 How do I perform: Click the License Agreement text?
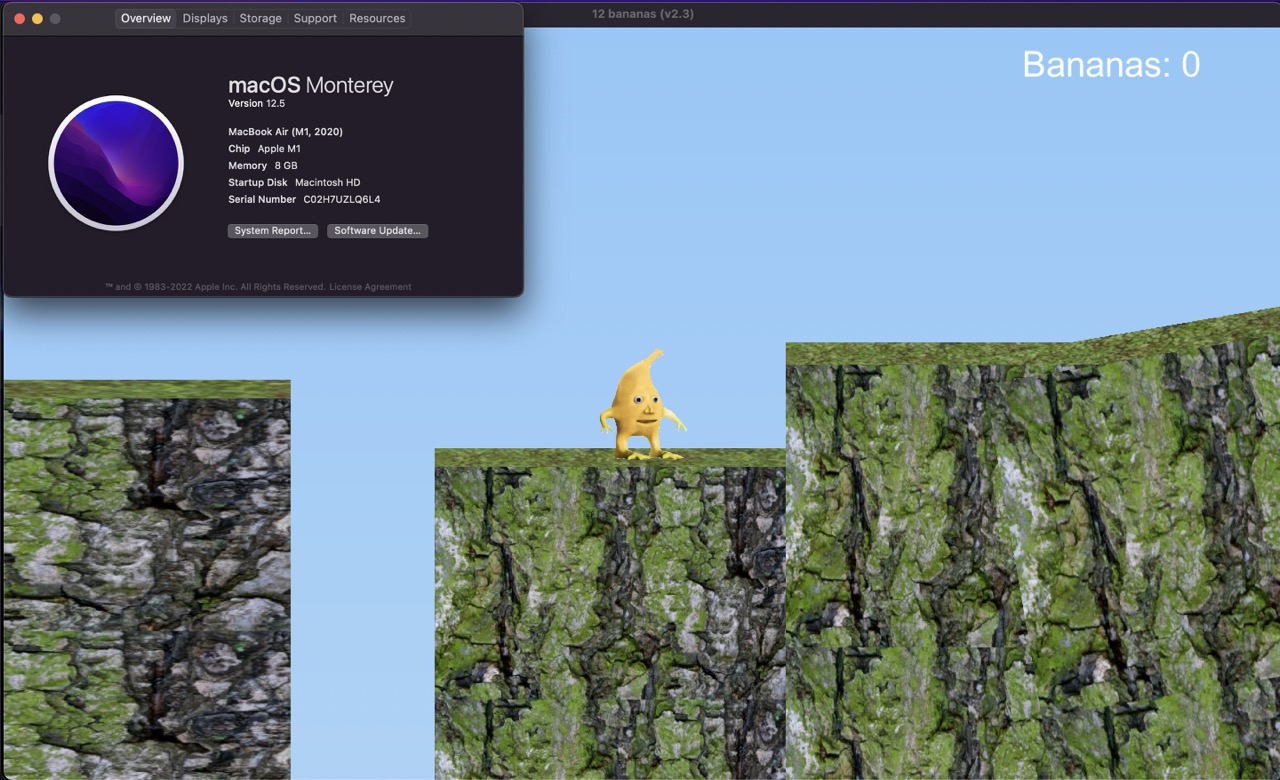click(x=370, y=286)
